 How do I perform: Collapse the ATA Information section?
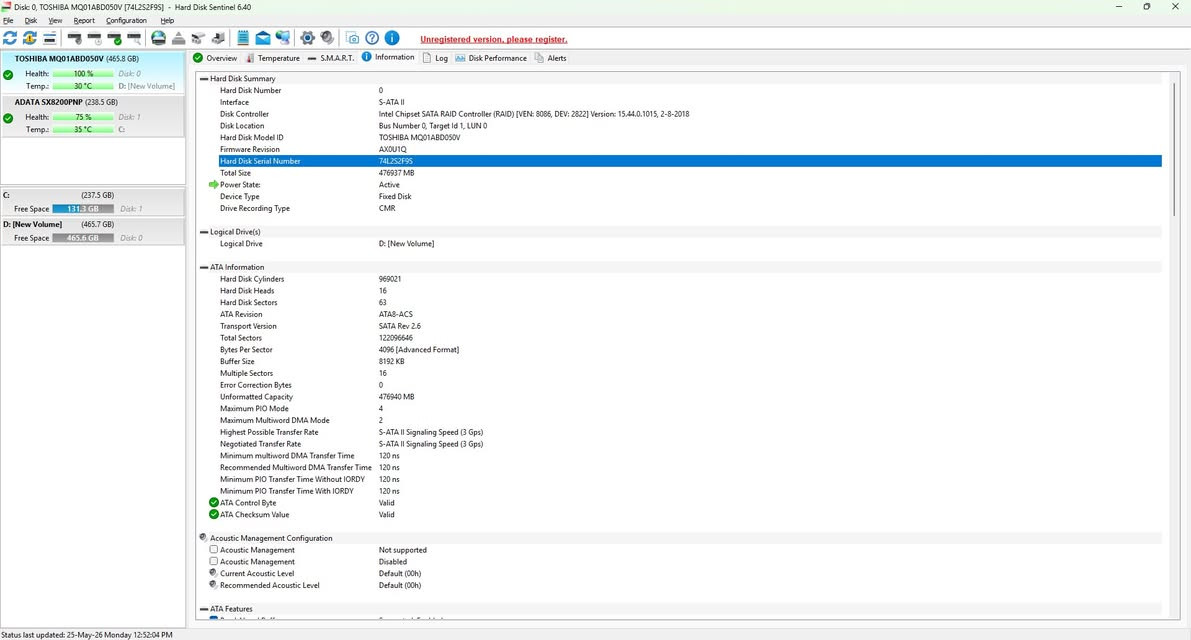coord(204,267)
